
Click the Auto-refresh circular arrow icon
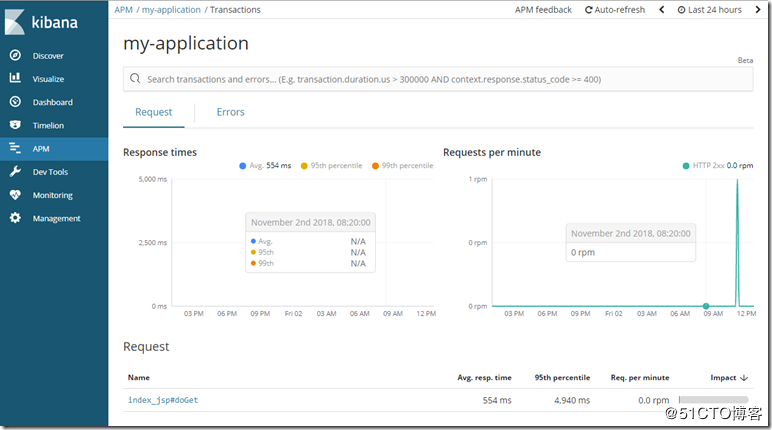click(x=588, y=10)
